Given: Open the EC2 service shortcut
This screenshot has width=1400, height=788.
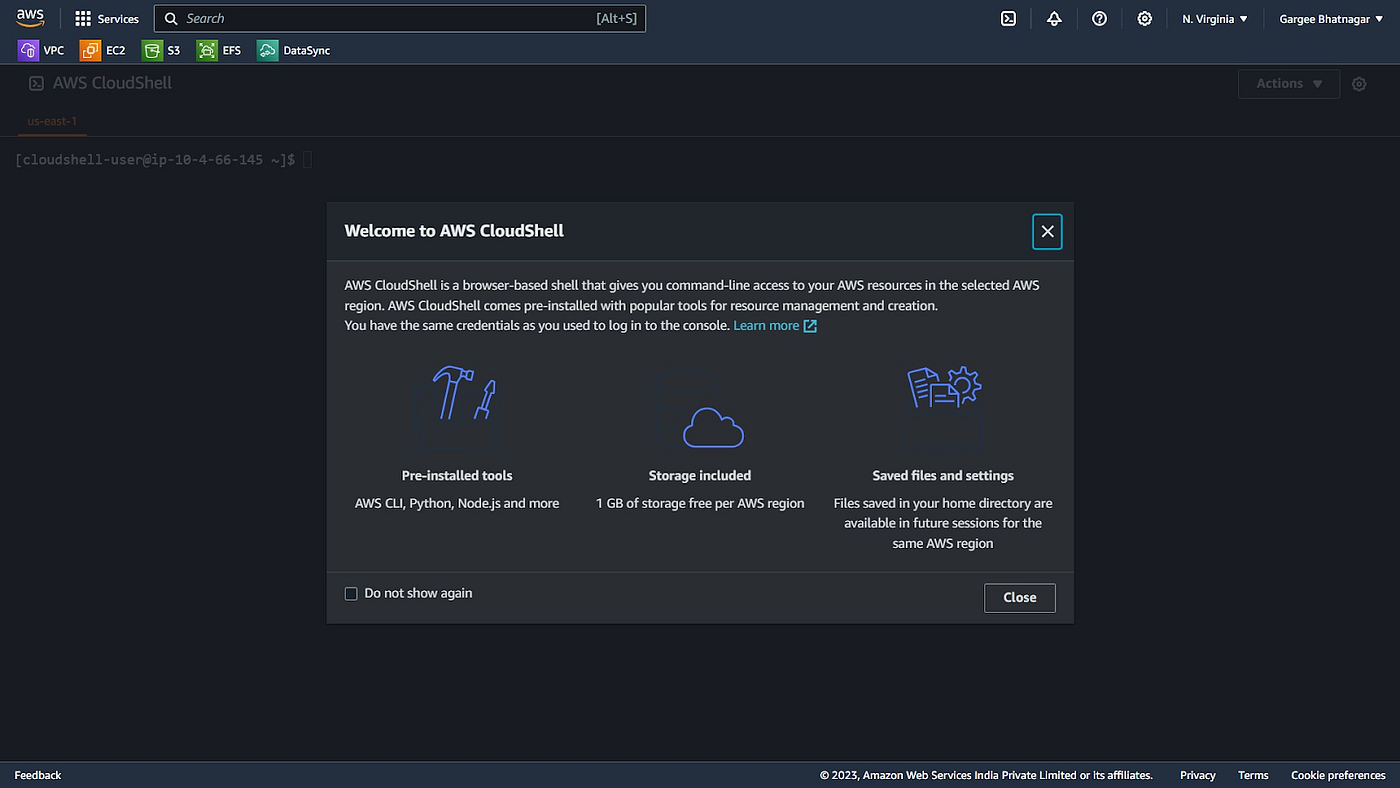Looking at the screenshot, I should (x=102, y=50).
